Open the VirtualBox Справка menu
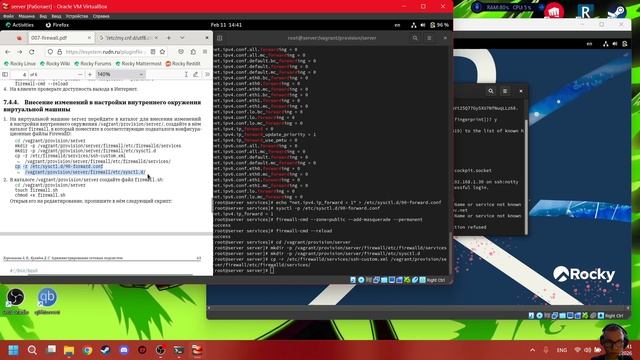The height and width of the screenshot is (360, 640). pos(101,16)
